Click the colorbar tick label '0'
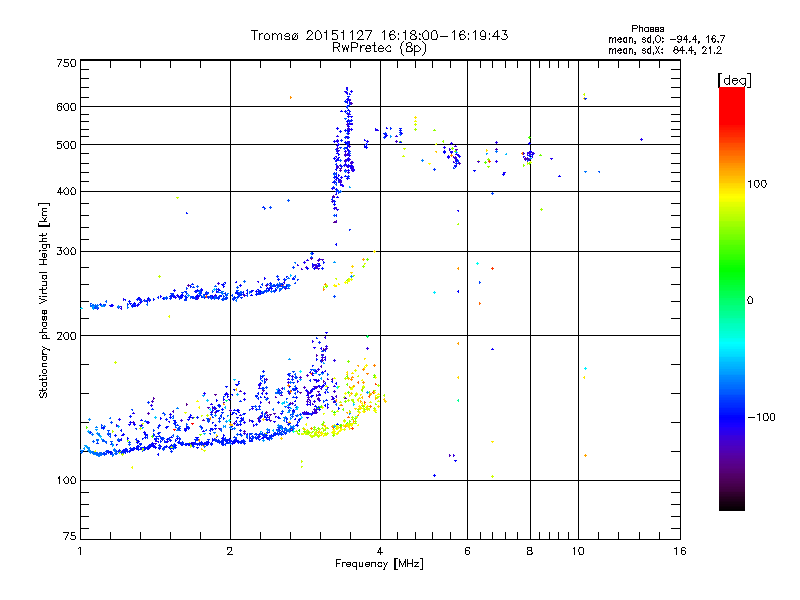Screen dimensions: 800x600 pyautogui.click(x=750, y=301)
